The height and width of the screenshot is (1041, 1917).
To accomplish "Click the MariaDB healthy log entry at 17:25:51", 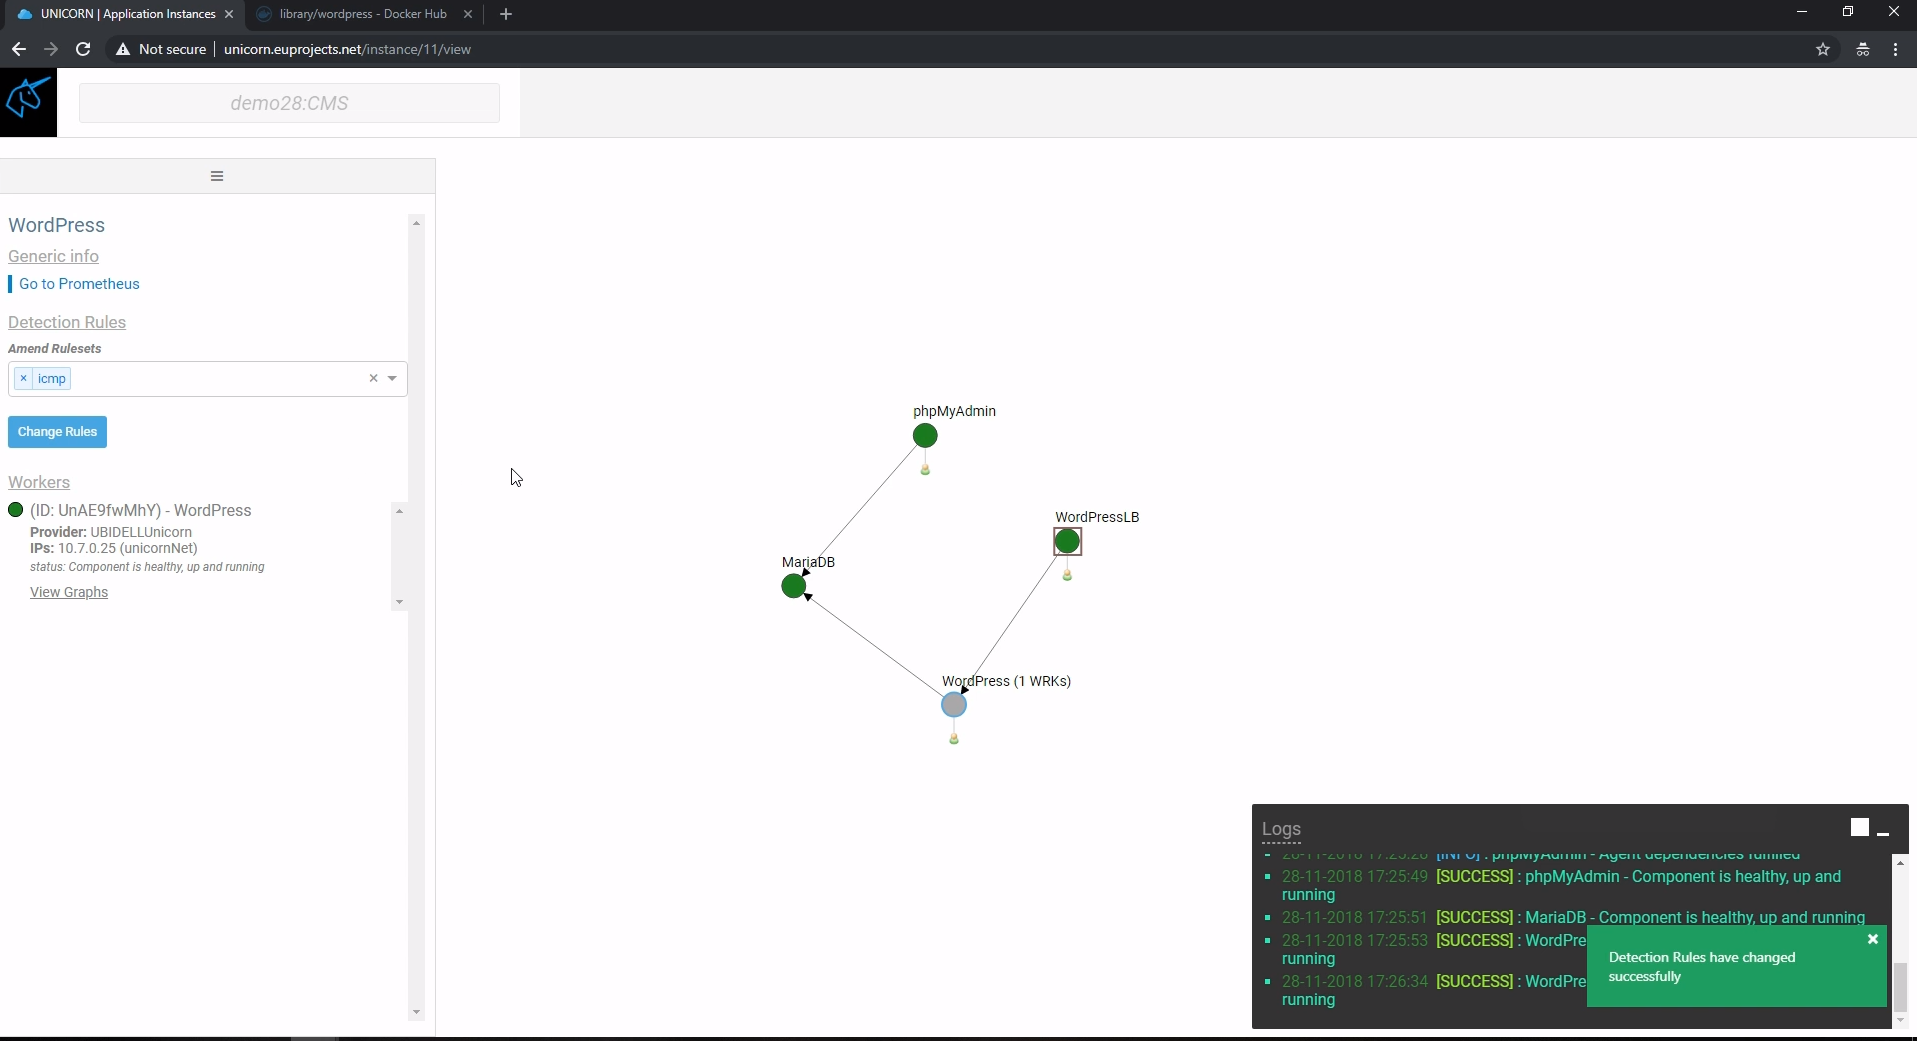I will click(x=1573, y=917).
